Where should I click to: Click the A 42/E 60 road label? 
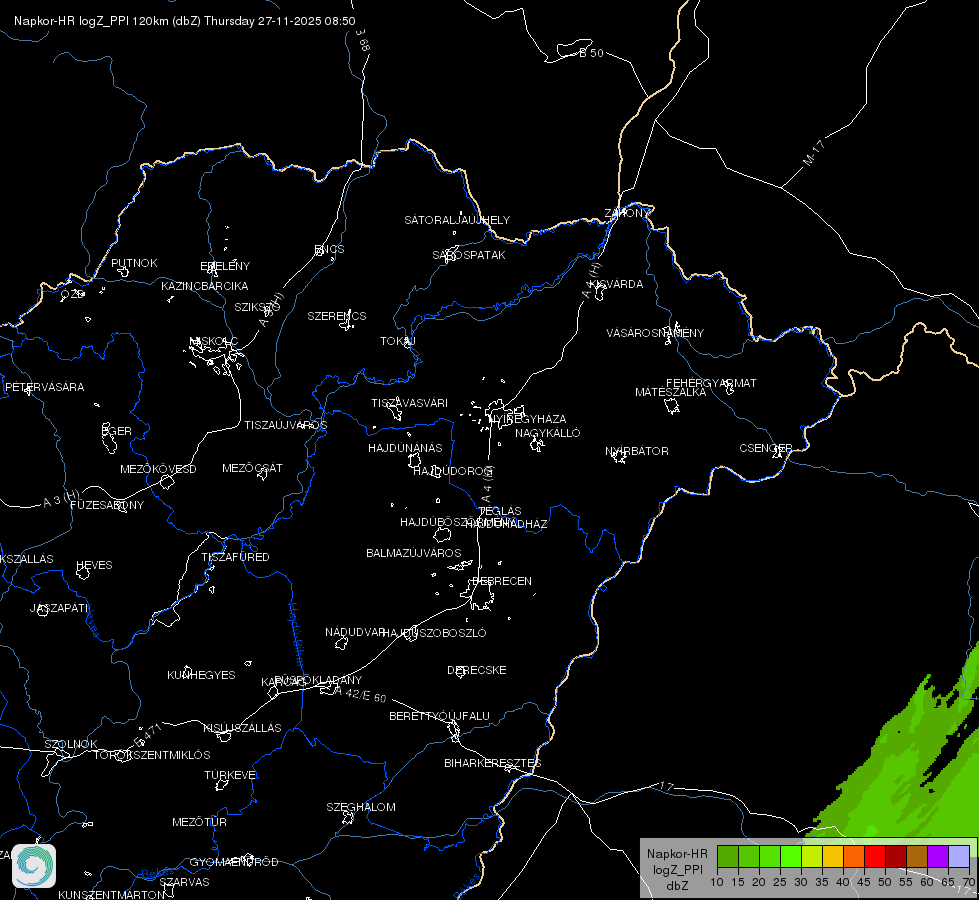click(x=360, y=694)
